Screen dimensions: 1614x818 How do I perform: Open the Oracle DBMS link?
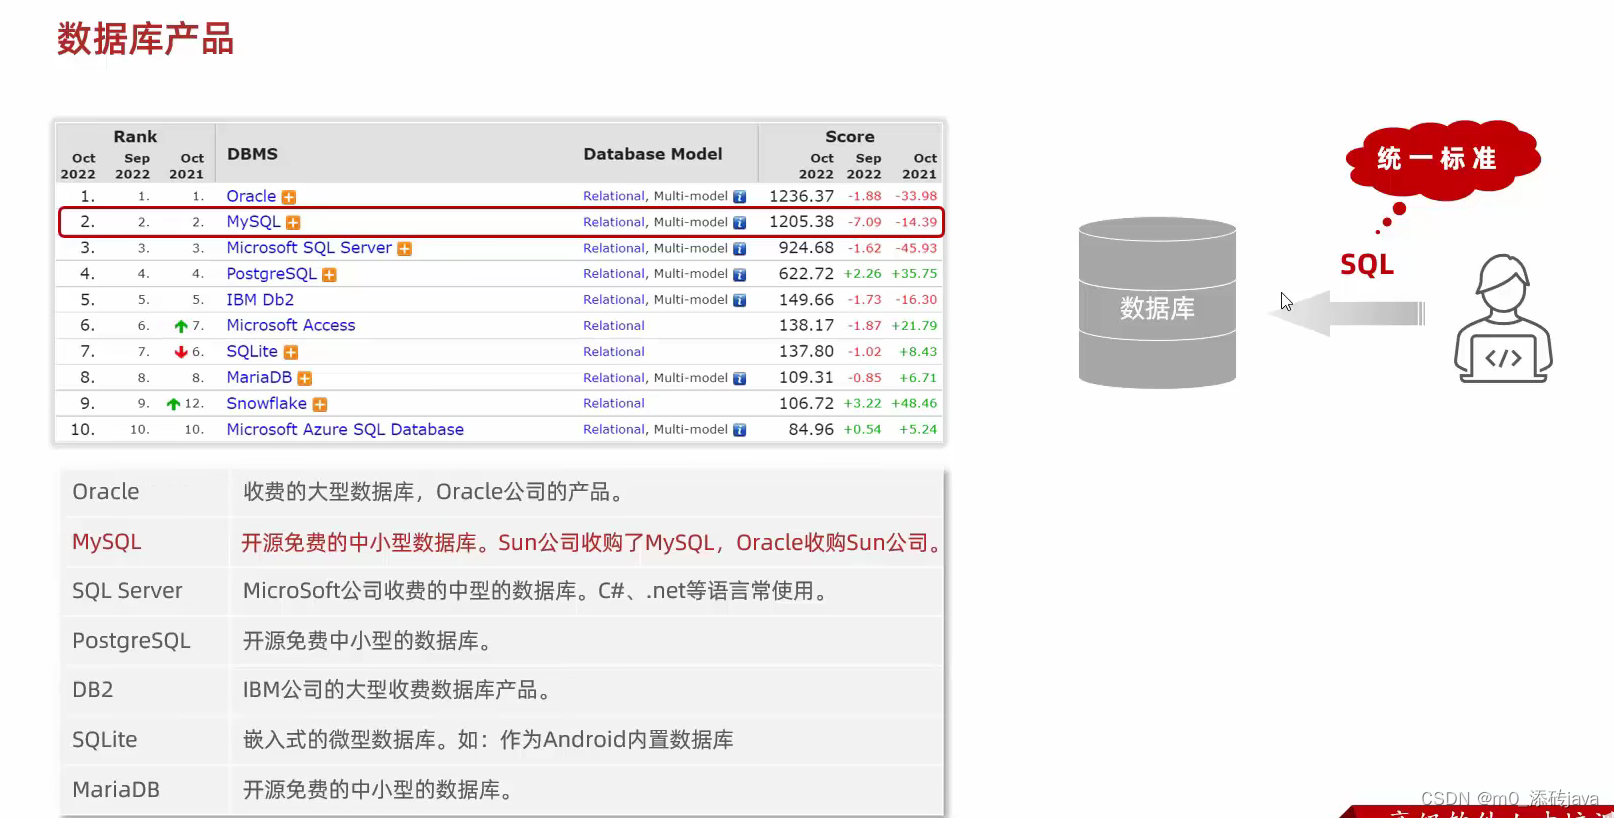(251, 196)
